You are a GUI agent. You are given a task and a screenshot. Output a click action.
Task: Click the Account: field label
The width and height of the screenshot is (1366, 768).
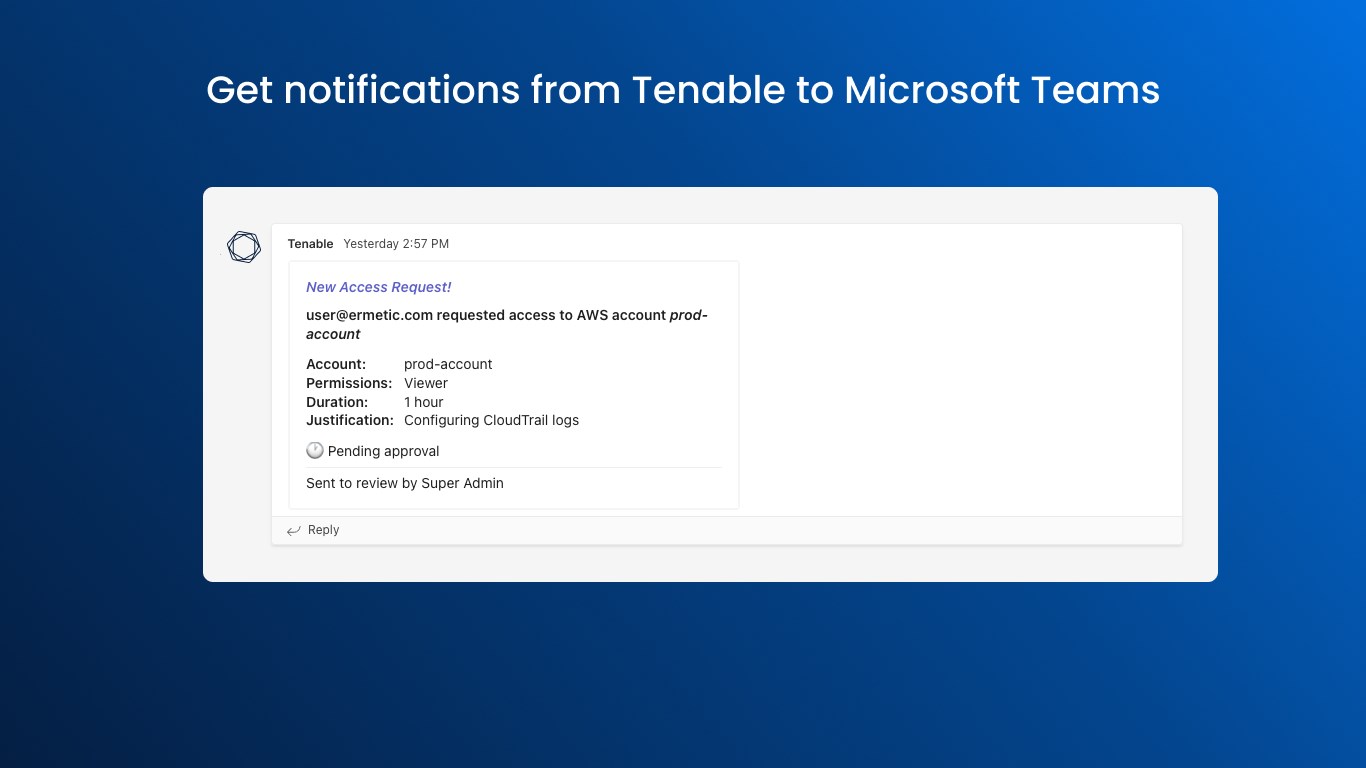(x=336, y=364)
